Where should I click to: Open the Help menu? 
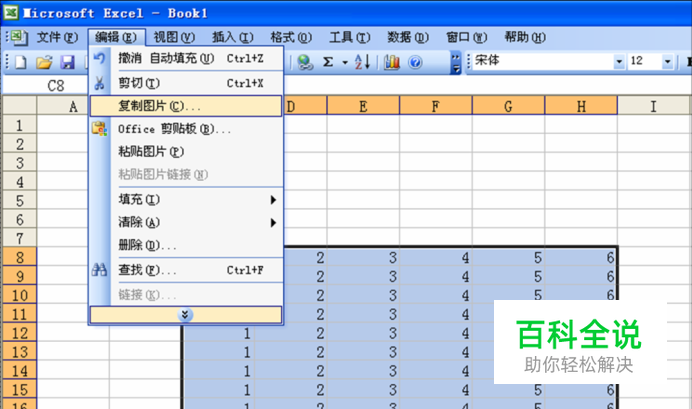point(525,38)
